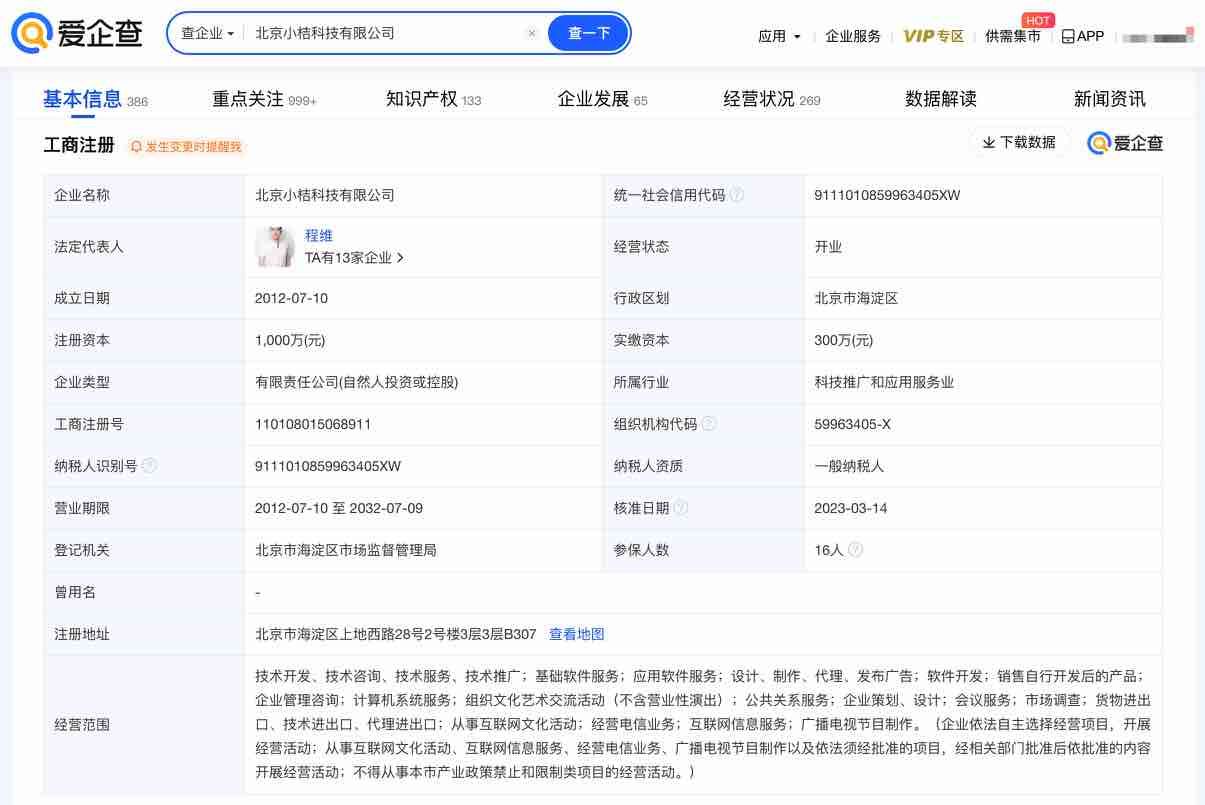Click the 北京市海淀区市场监督管理局 registry text

346,550
